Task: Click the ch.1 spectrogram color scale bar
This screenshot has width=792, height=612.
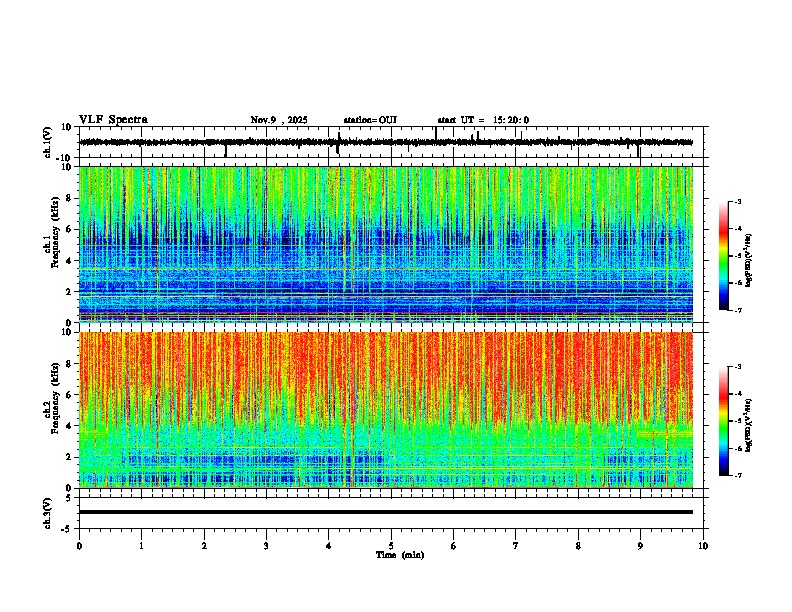Action: pyautogui.click(x=724, y=256)
